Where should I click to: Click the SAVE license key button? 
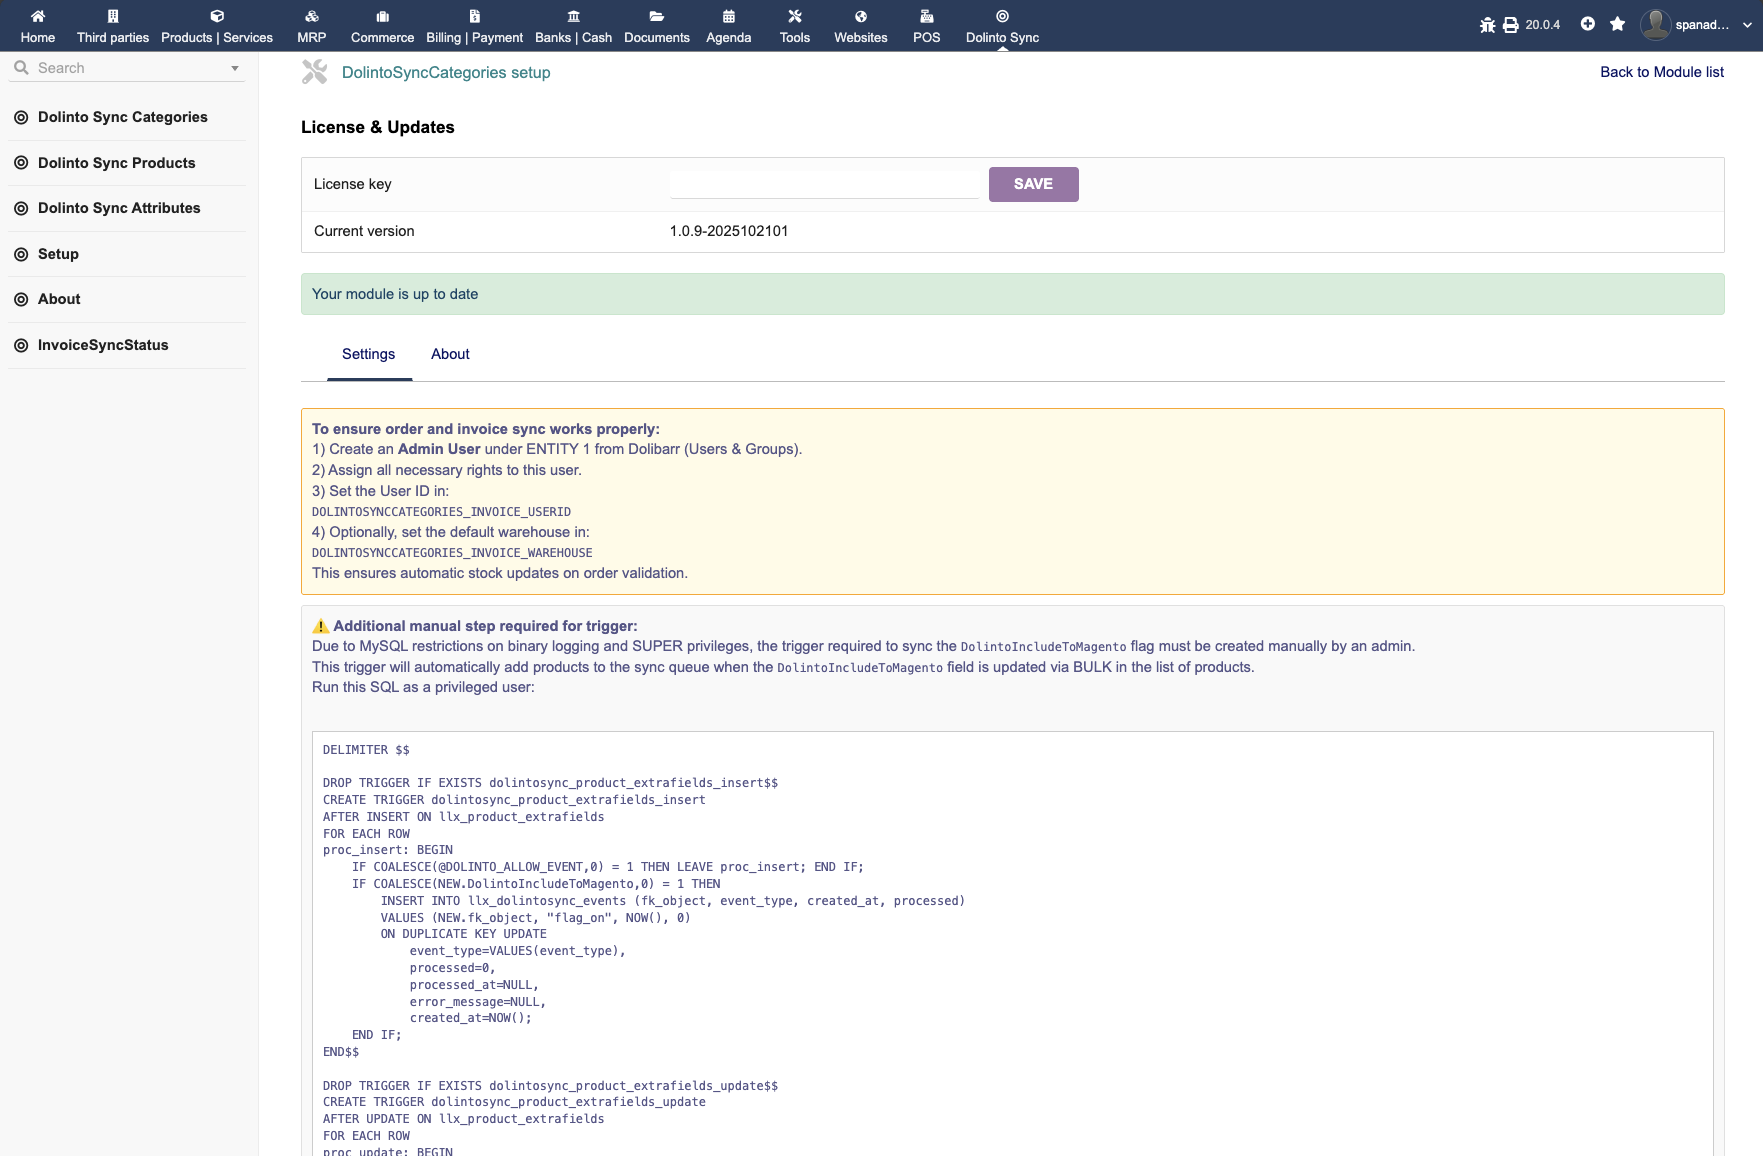(x=1034, y=184)
